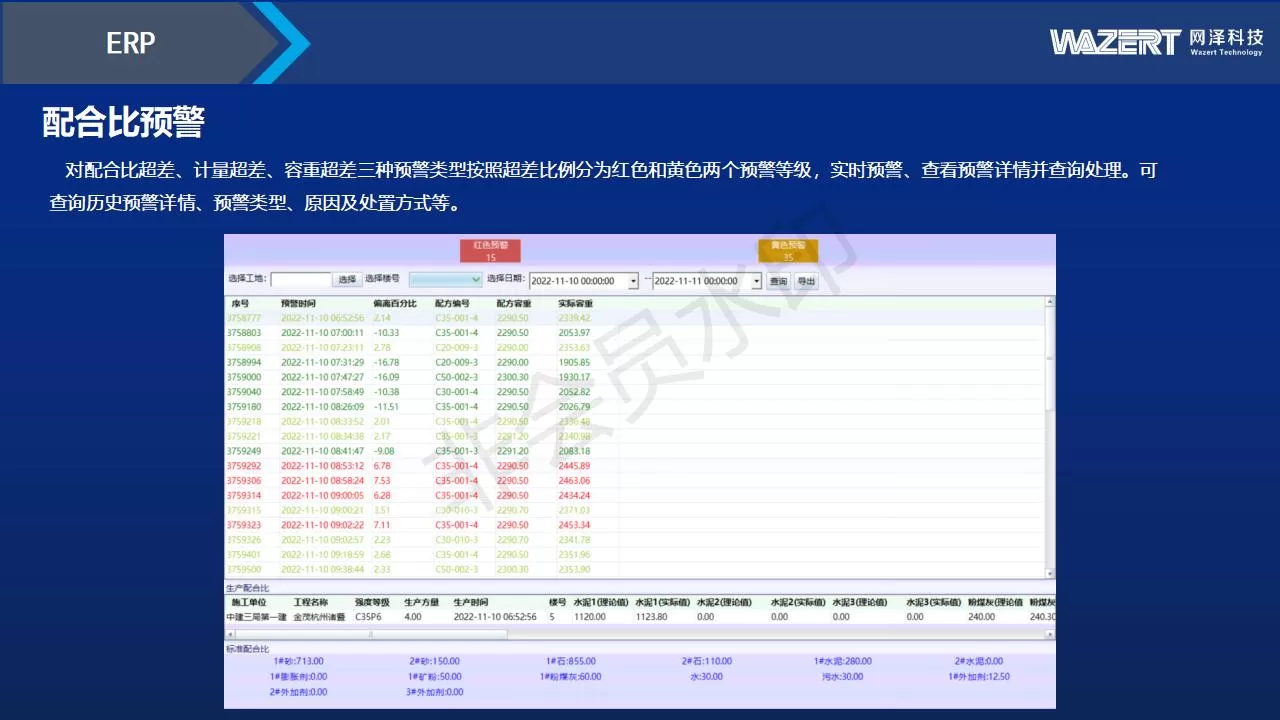Select alert row 3758777
The height and width of the screenshot is (720, 1280).
634,318
